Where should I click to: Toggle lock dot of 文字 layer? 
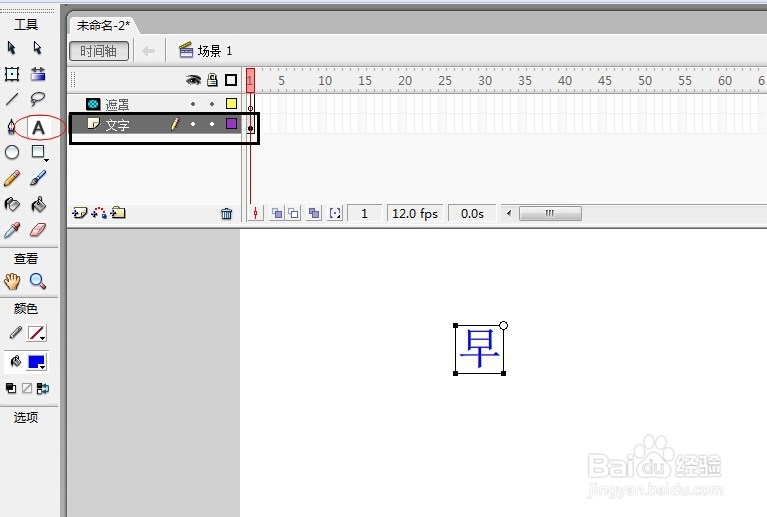pos(212,124)
